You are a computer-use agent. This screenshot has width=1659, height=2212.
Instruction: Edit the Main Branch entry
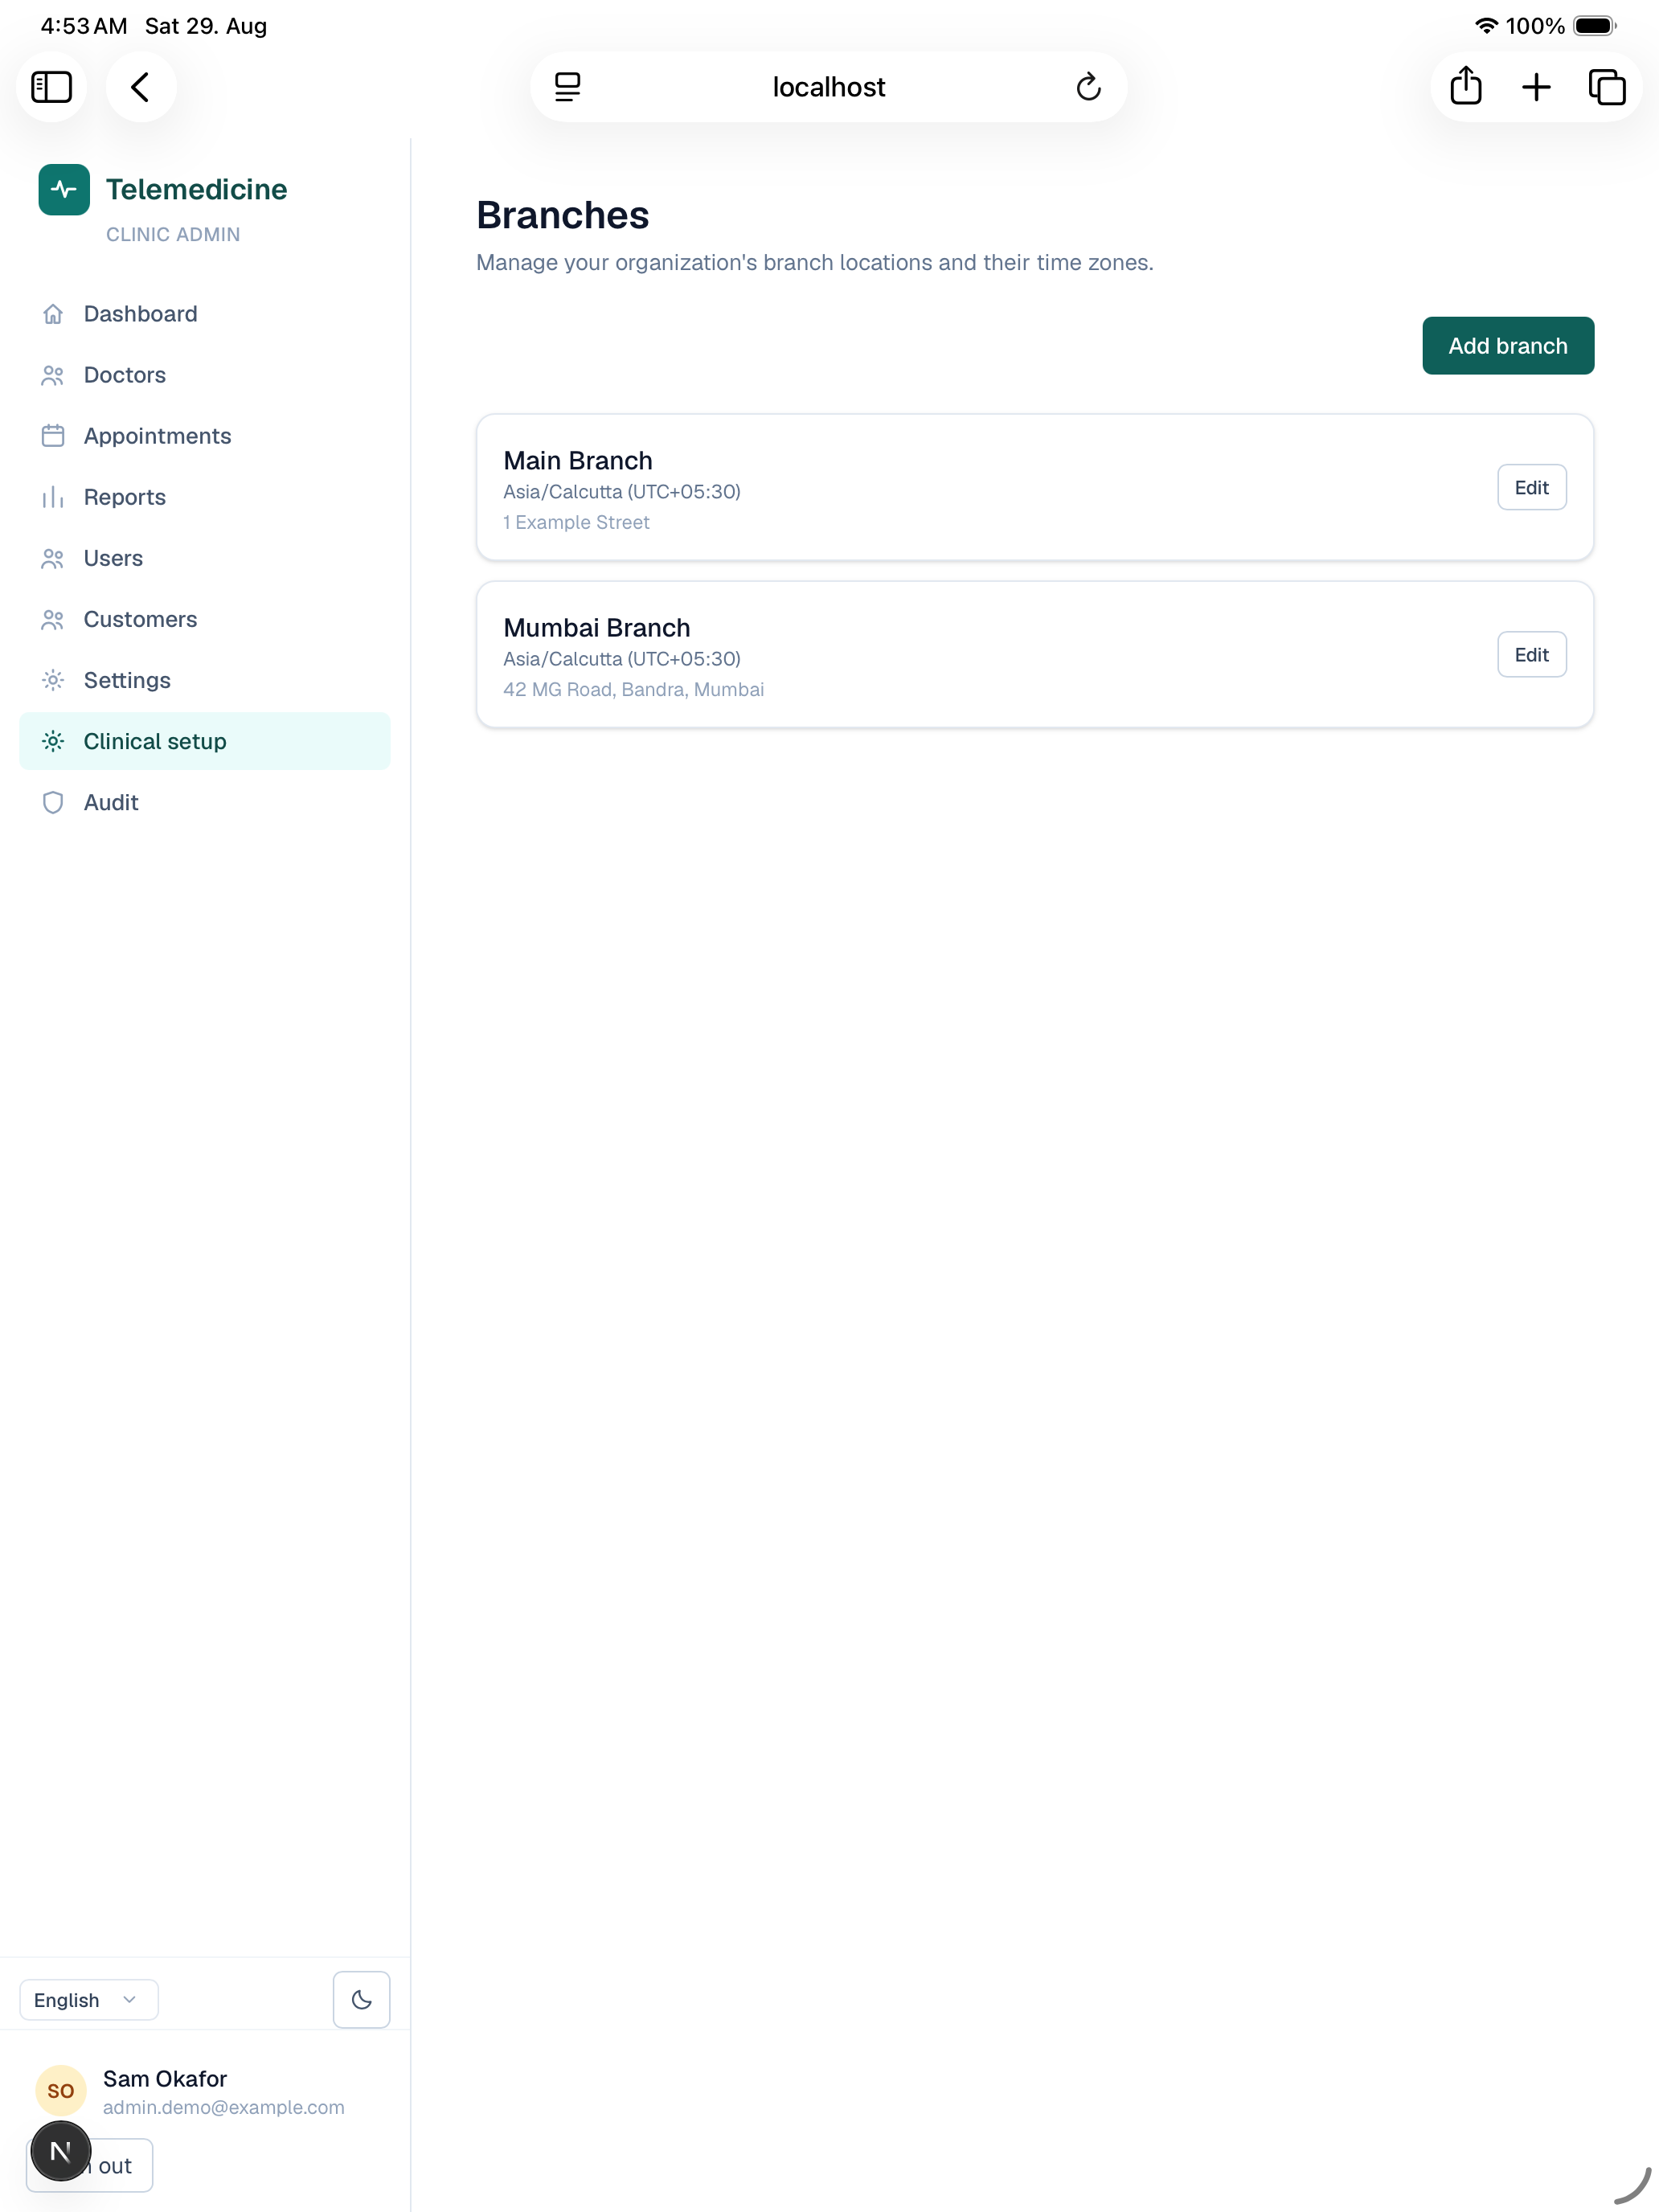click(1530, 487)
